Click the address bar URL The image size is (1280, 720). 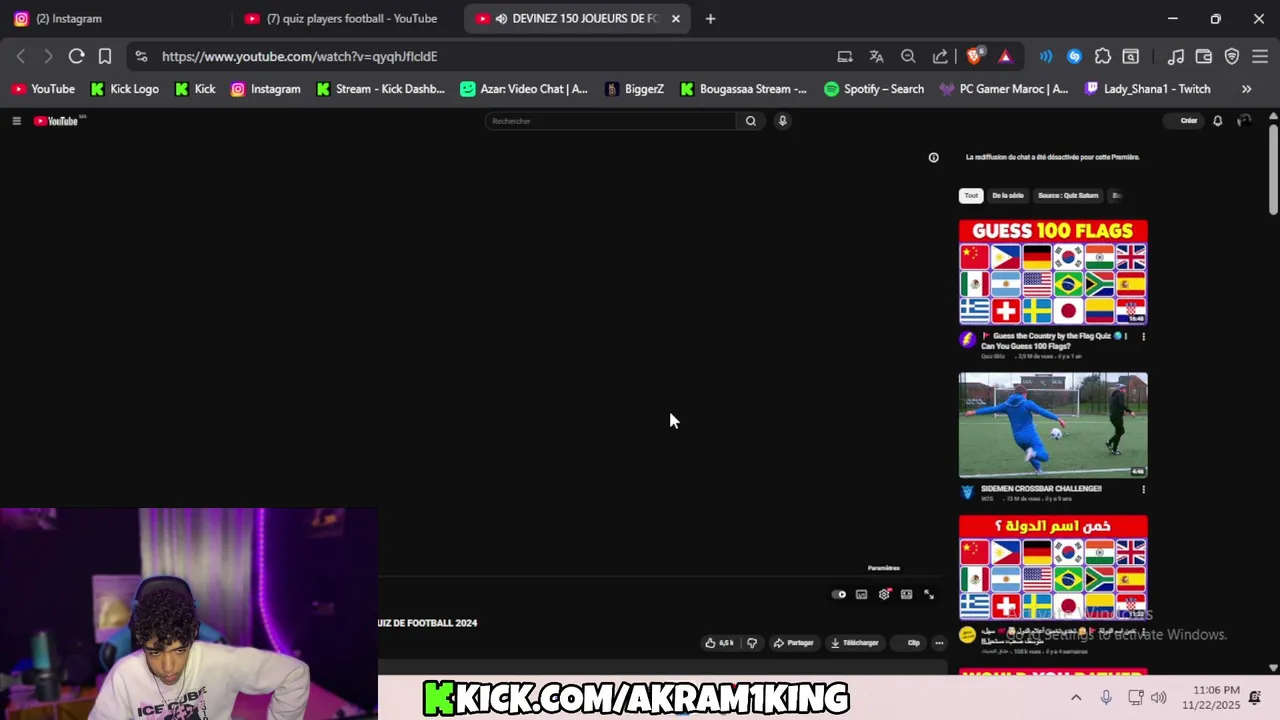[300, 57]
